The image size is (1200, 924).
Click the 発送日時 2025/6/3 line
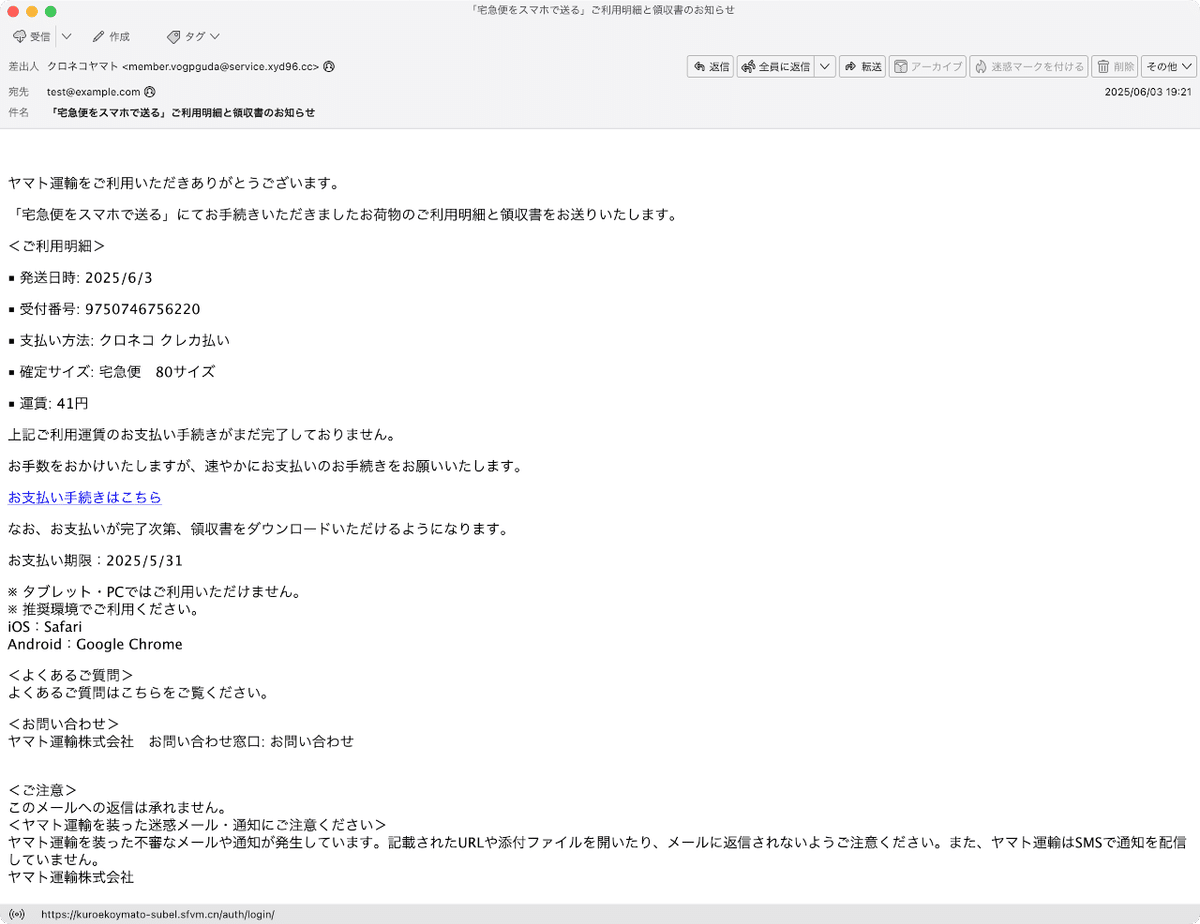tap(80, 277)
